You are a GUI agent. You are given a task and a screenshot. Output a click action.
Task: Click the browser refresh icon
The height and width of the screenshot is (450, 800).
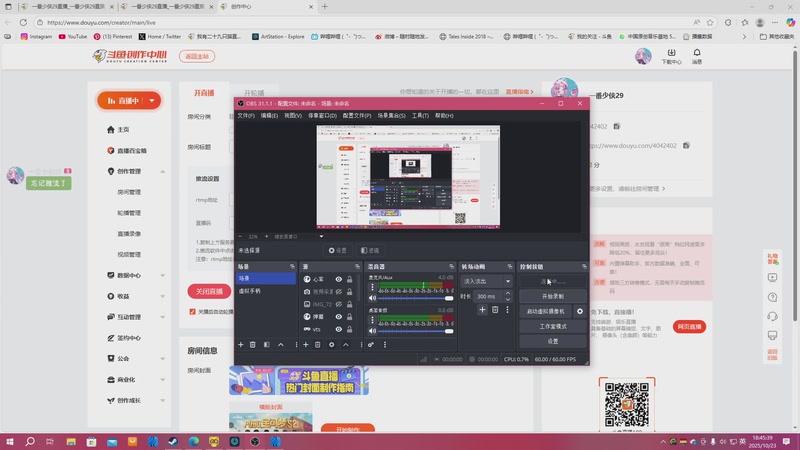coord(23,22)
